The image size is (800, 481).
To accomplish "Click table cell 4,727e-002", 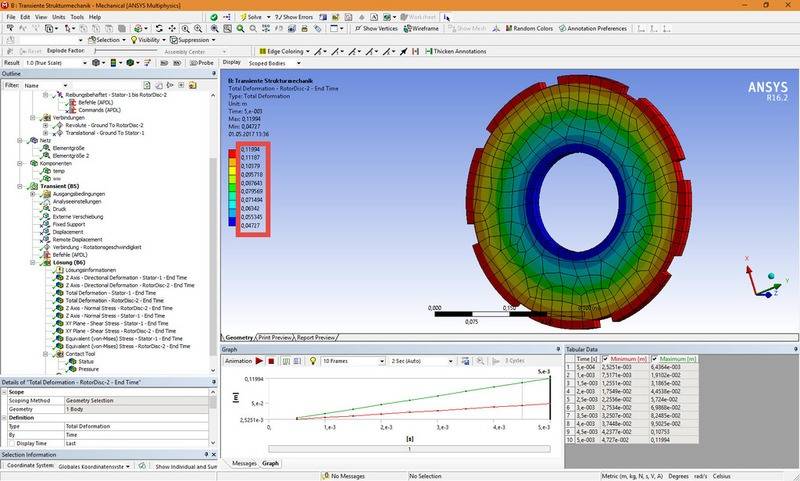I will click(624, 440).
